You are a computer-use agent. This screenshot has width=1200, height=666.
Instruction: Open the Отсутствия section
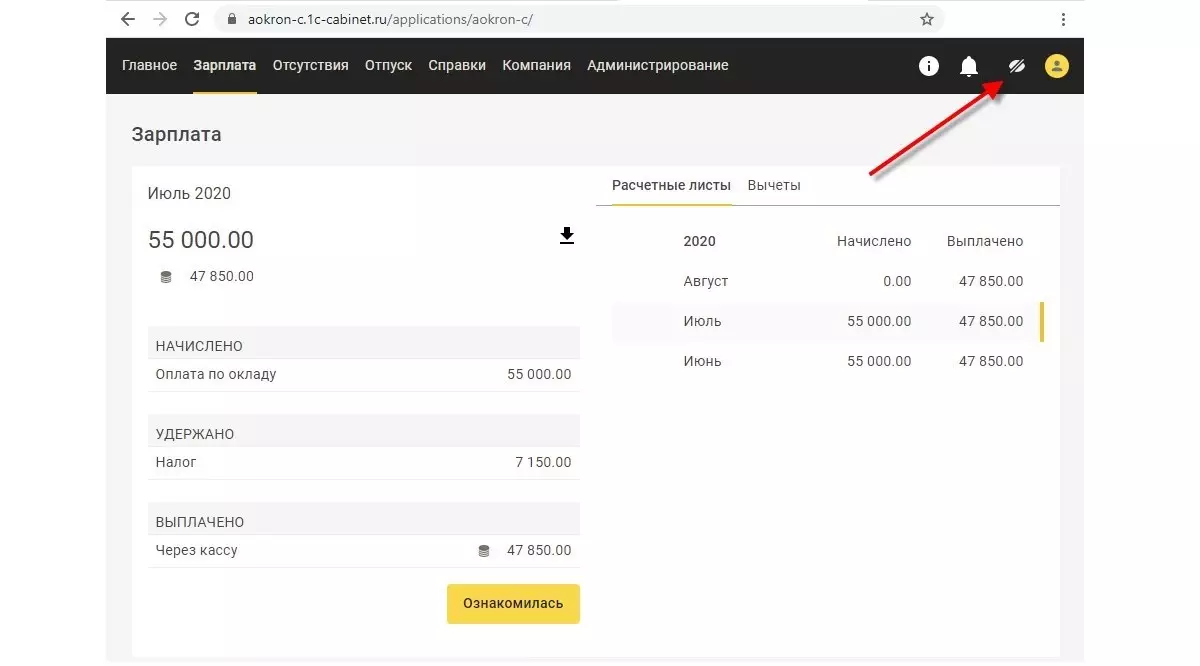(x=310, y=66)
